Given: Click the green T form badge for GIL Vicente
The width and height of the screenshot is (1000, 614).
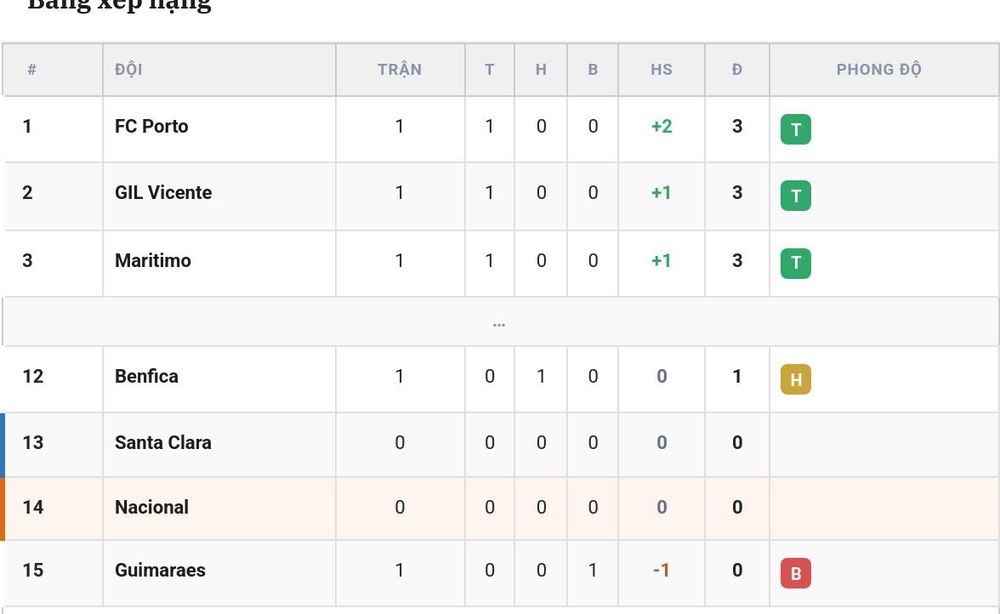Looking at the screenshot, I should tap(795, 196).
